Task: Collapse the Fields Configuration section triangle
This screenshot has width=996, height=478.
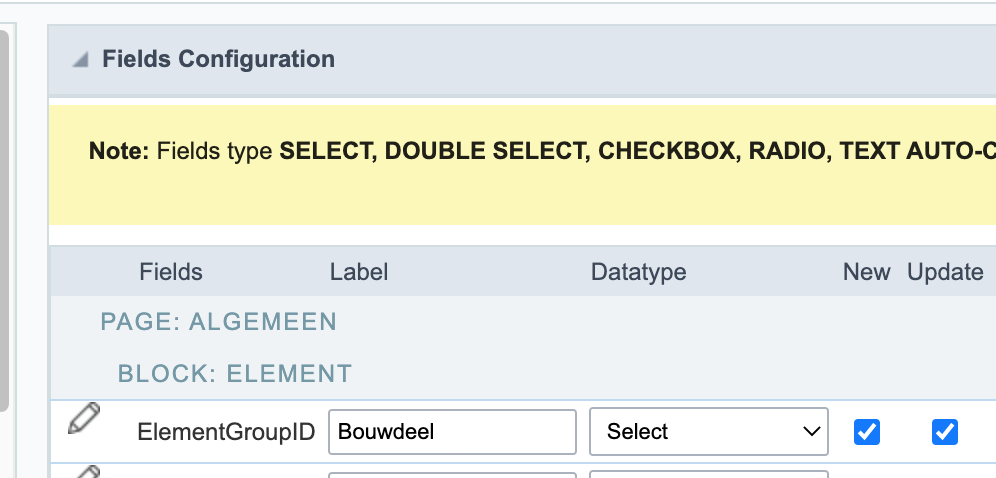Action: tap(80, 60)
